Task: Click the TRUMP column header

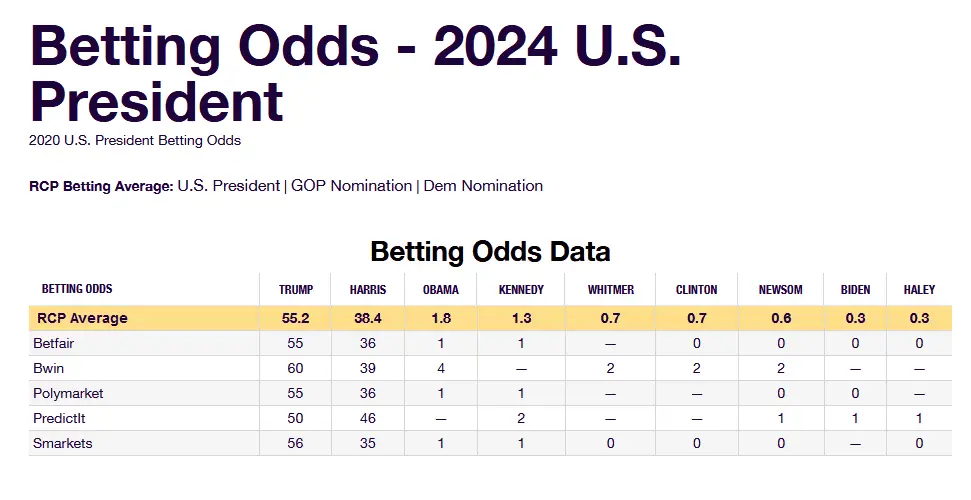Action: point(296,290)
